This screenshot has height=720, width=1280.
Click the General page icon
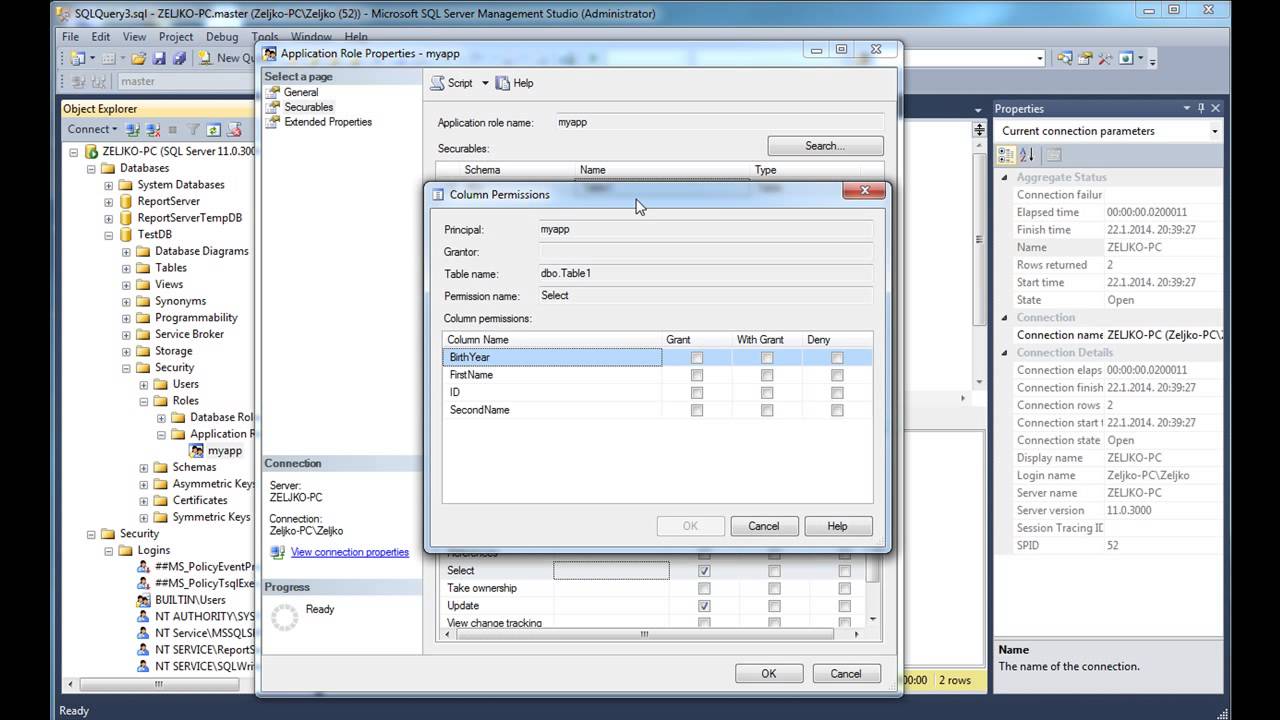pyautogui.click(x=274, y=92)
